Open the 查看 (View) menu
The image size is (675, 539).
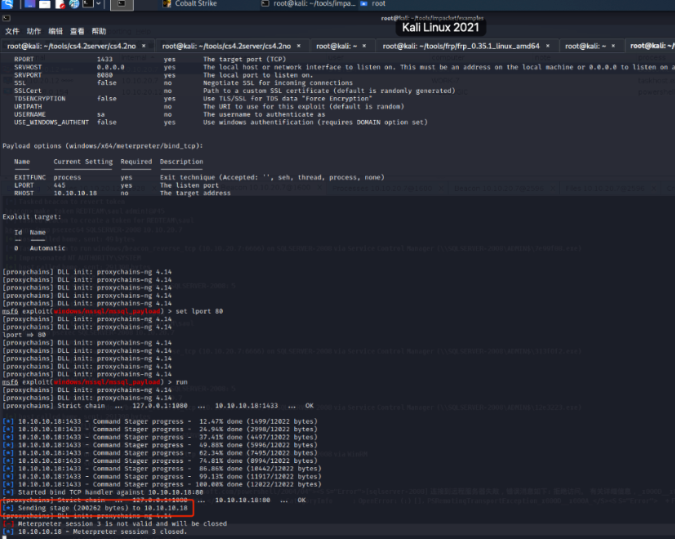coord(77,31)
